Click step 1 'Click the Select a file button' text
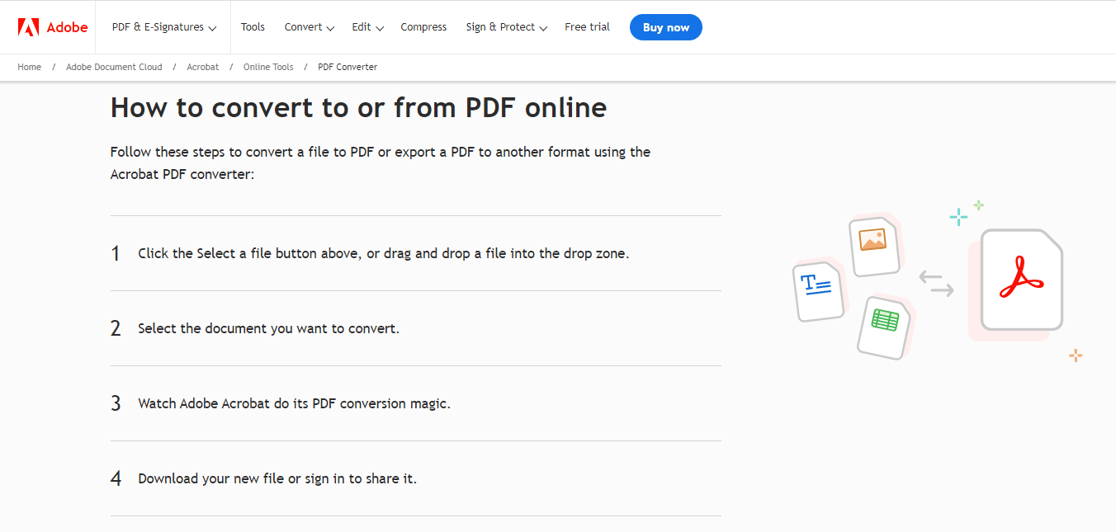This screenshot has width=1116, height=532. click(384, 253)
